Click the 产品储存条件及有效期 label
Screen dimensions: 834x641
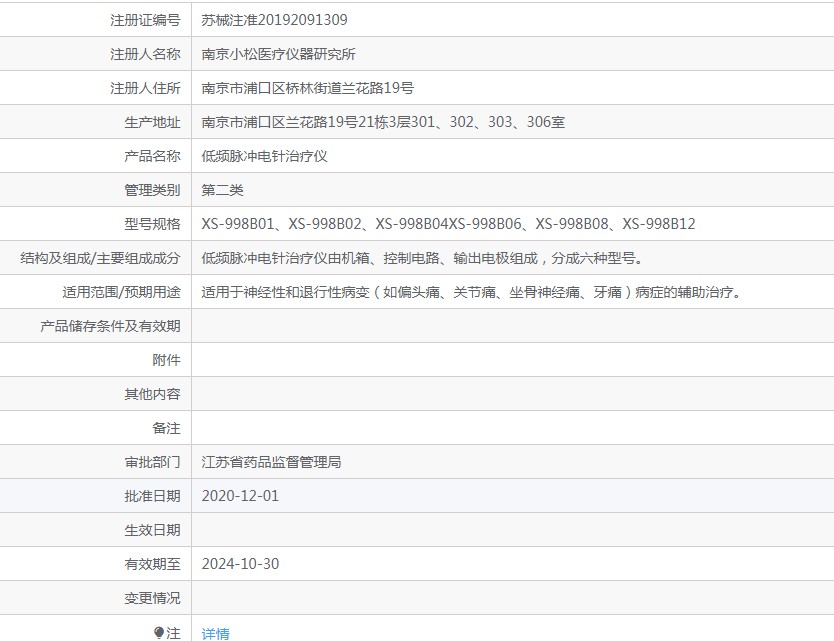click(110, 326)
